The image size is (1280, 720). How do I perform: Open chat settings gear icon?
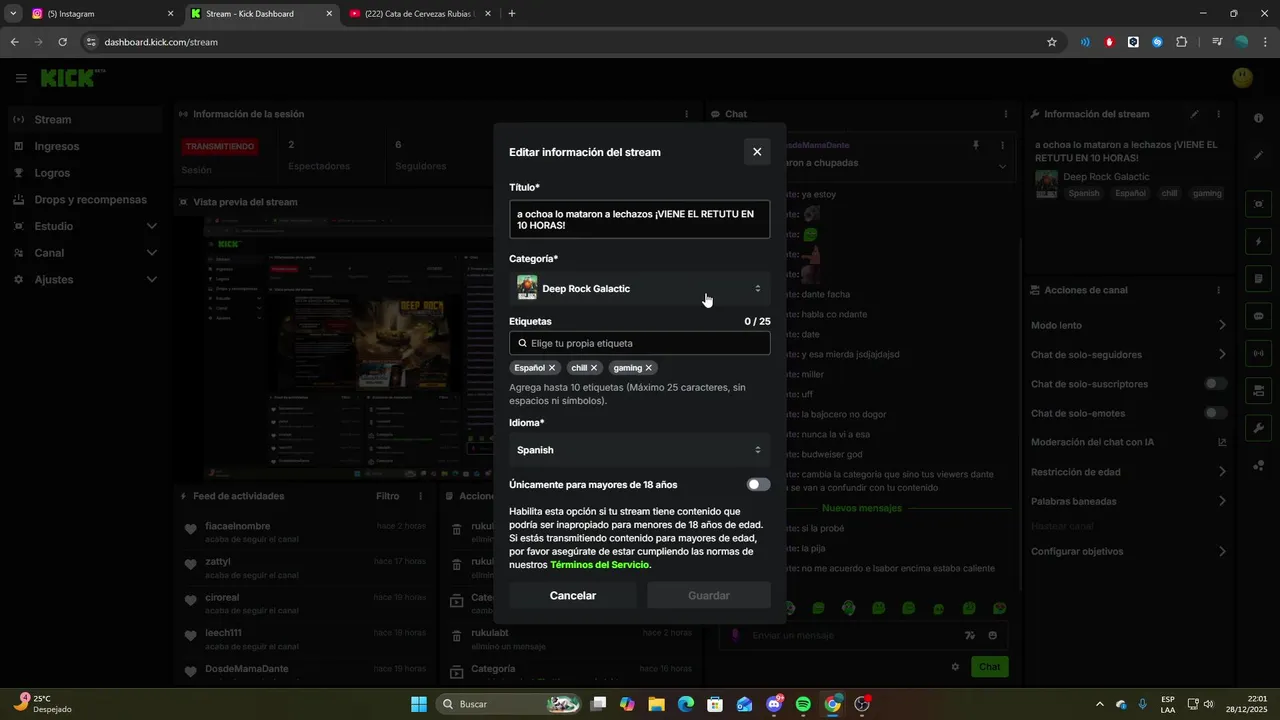955,667
